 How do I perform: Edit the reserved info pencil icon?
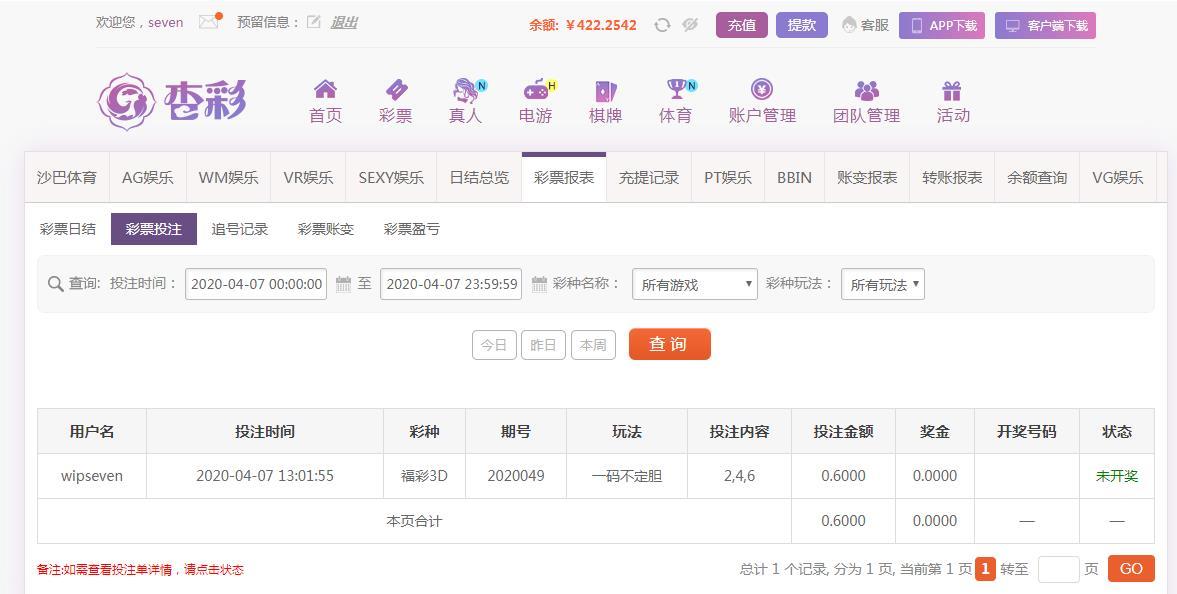(x=314, y=22)
